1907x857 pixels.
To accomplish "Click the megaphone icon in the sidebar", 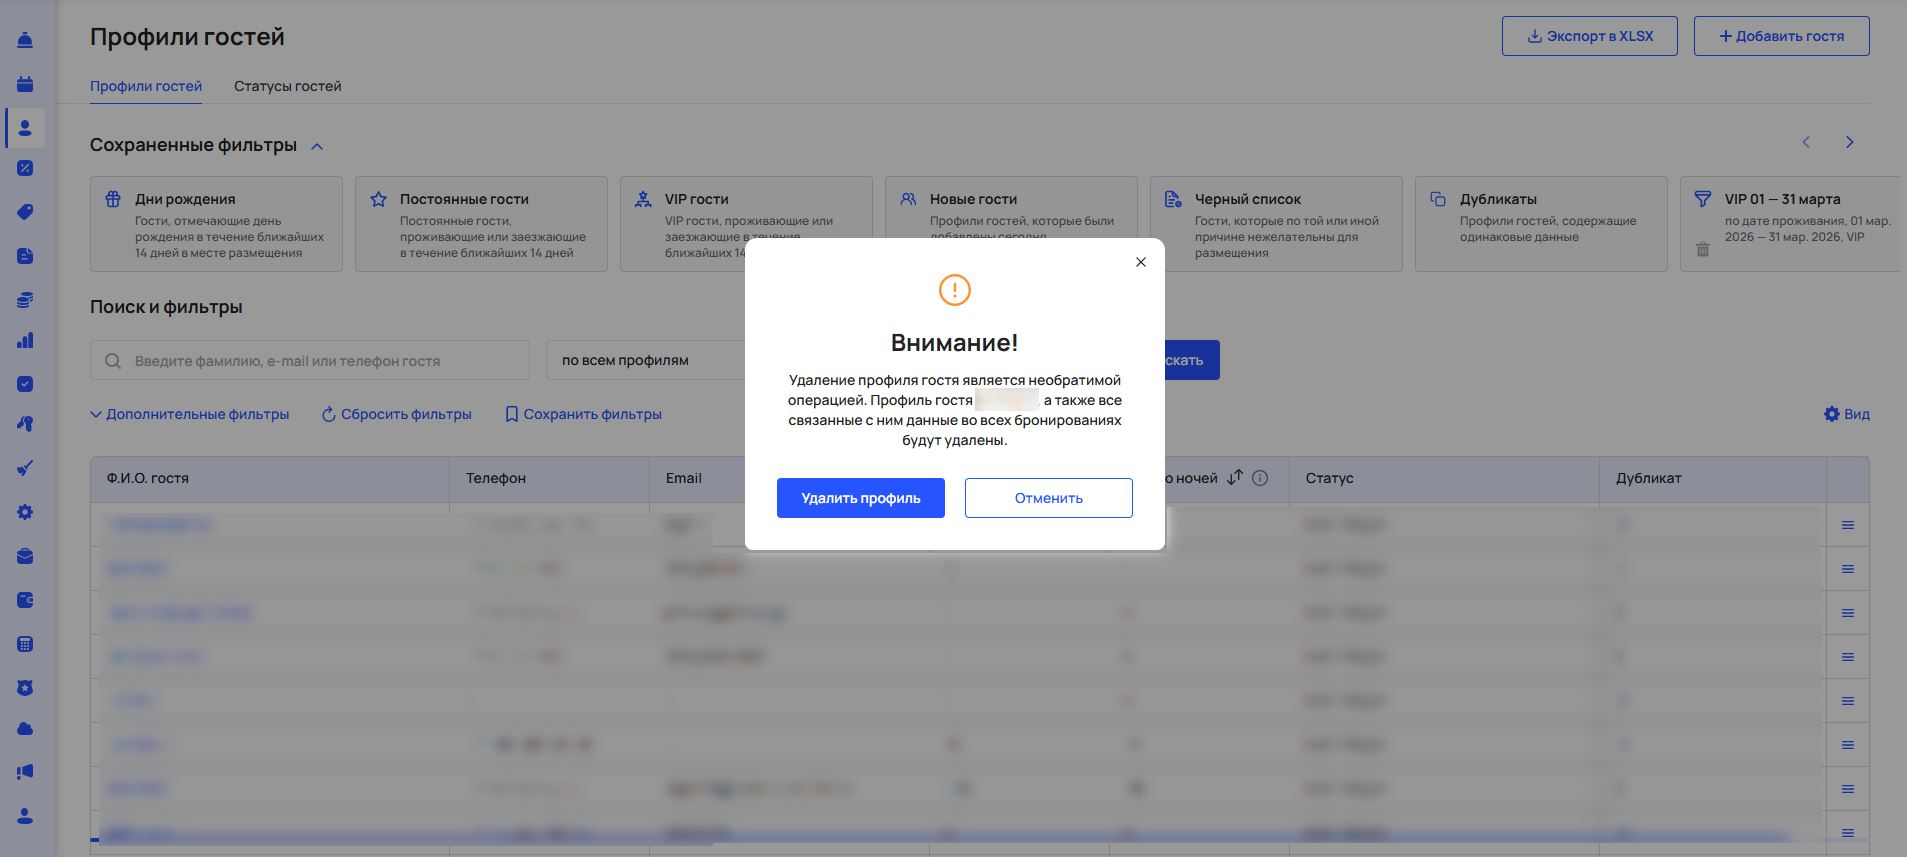I will (25, 772).
